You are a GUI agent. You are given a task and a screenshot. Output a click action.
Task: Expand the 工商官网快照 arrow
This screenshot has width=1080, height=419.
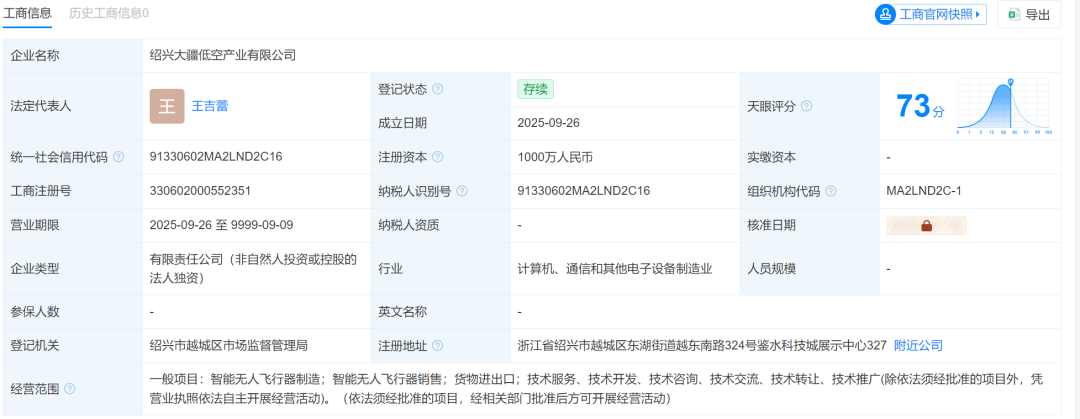pos(979,14)
